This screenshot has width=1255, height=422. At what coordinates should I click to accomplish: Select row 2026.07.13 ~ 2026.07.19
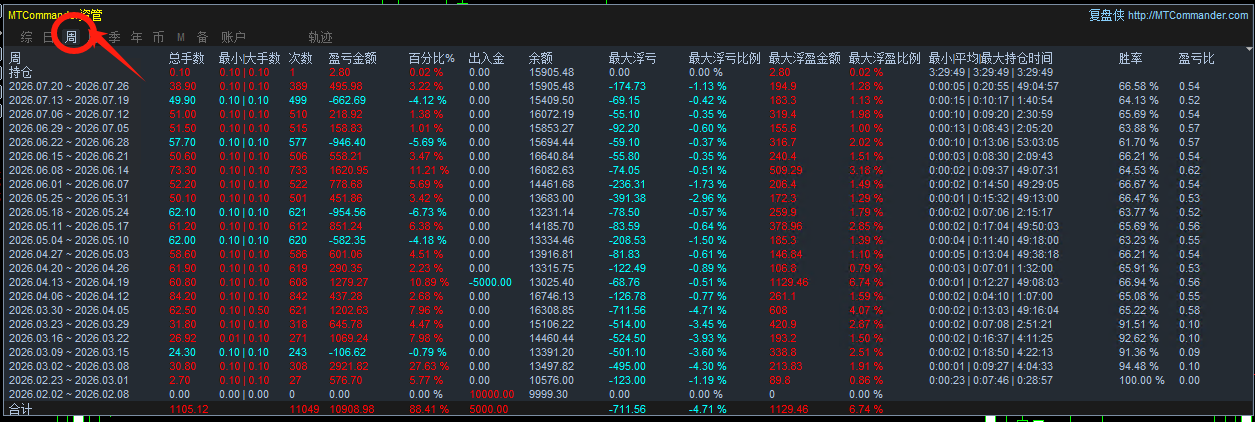pos(69,101)
